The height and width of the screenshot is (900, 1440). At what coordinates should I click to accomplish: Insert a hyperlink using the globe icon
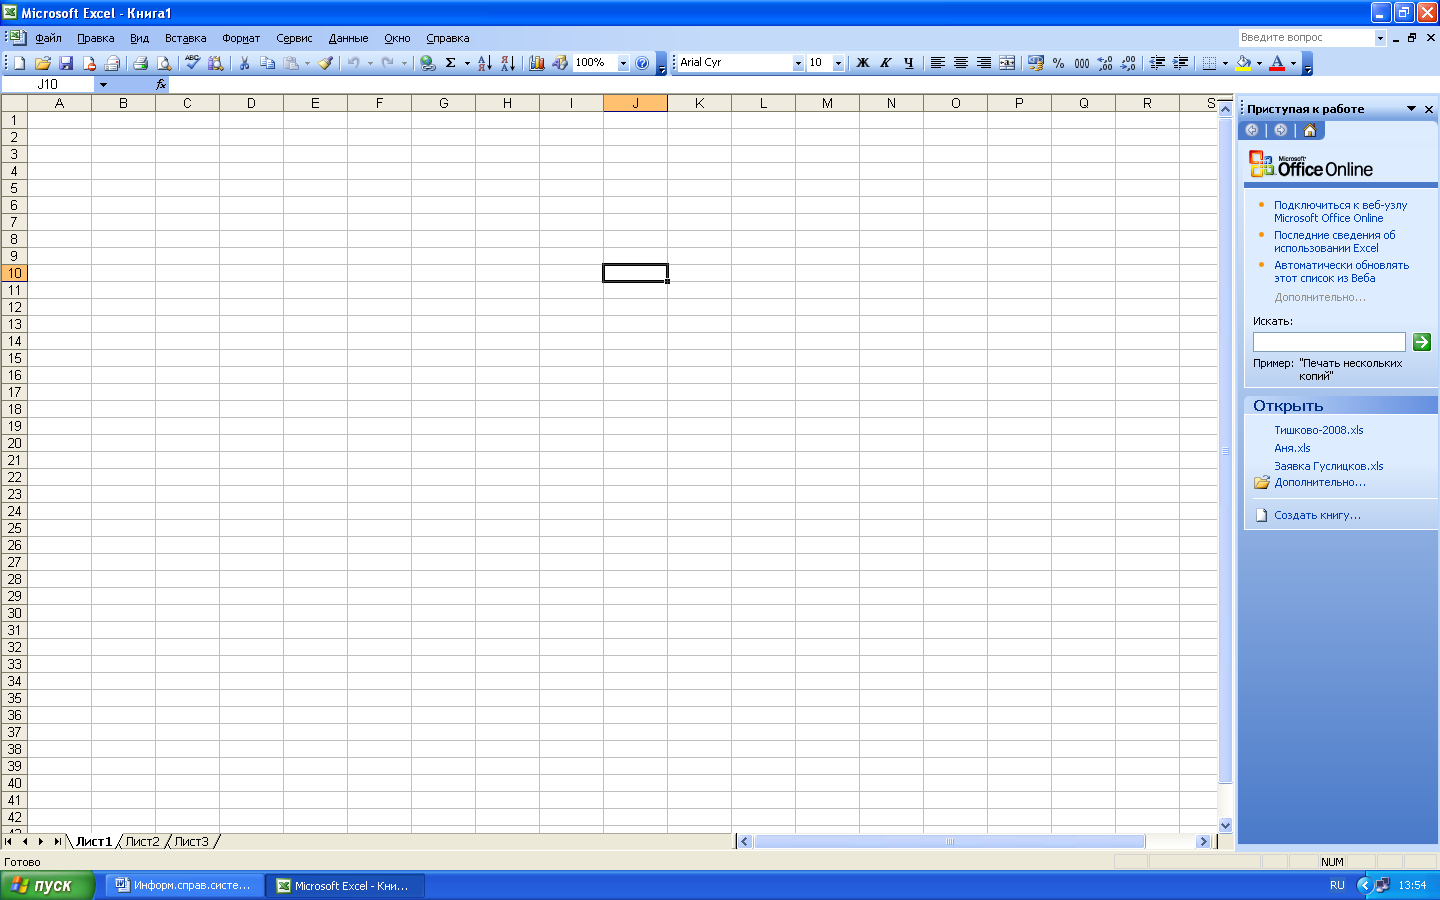click(x=428, y=63)
